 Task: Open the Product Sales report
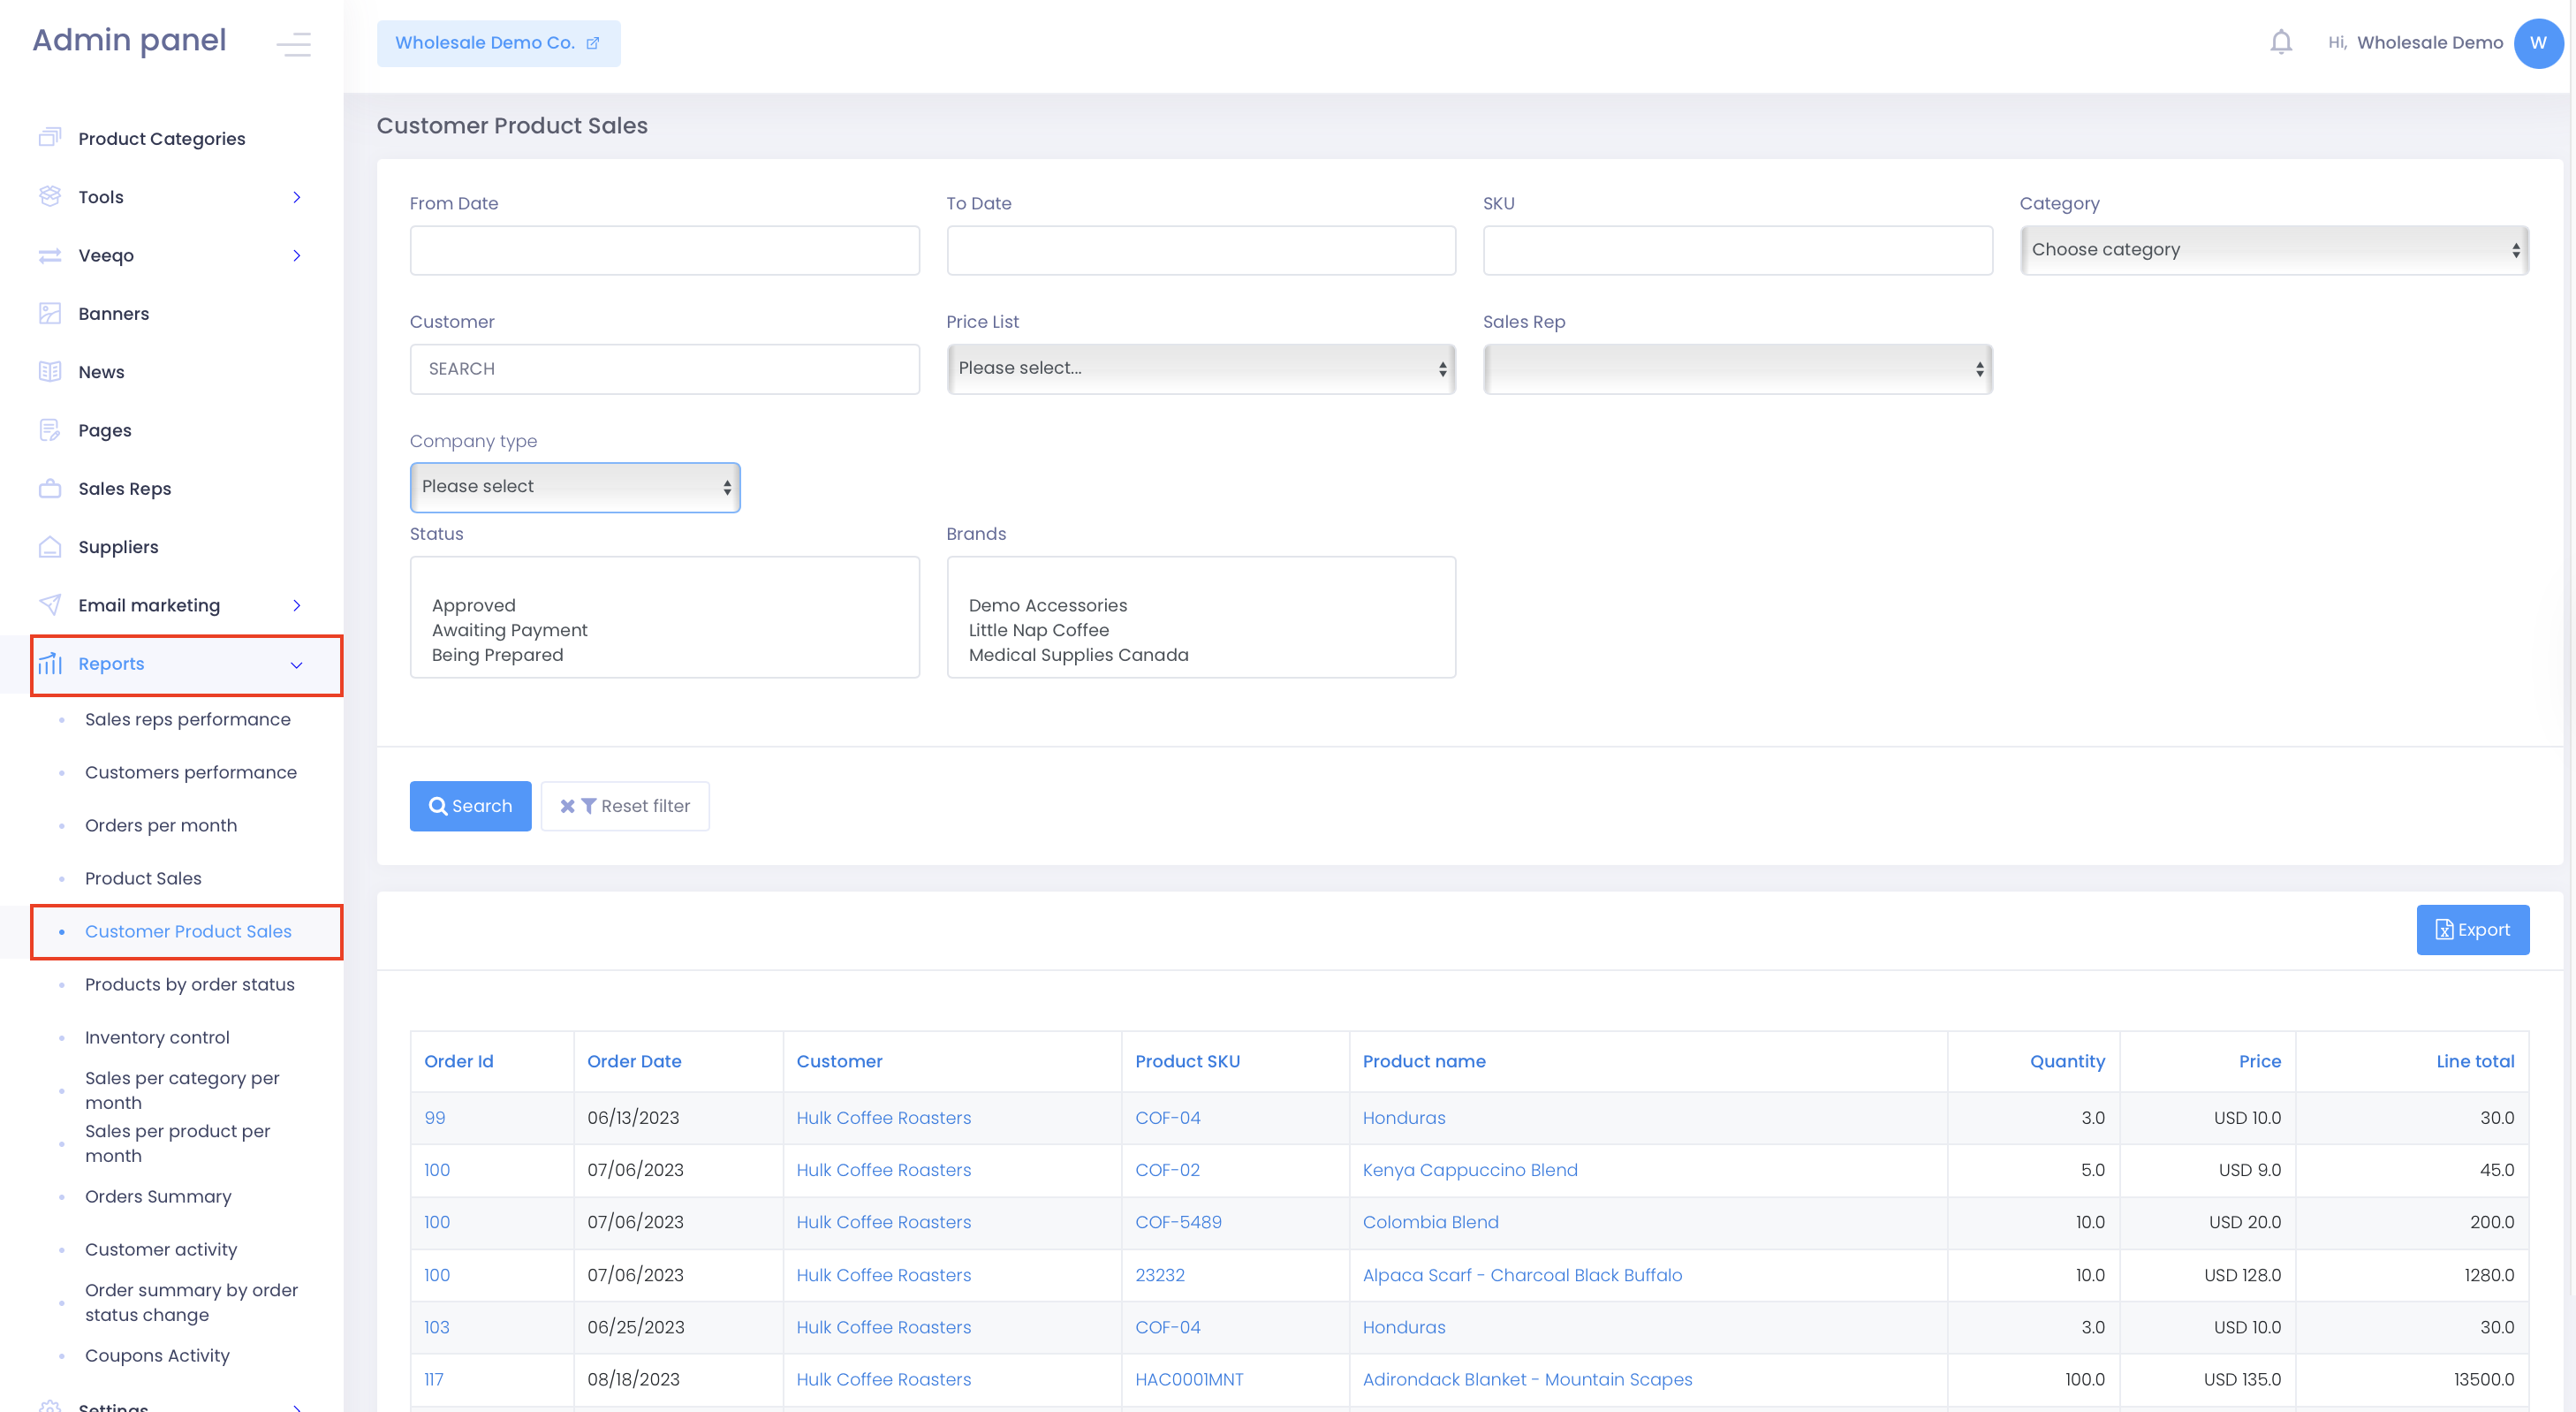(143, 878)
